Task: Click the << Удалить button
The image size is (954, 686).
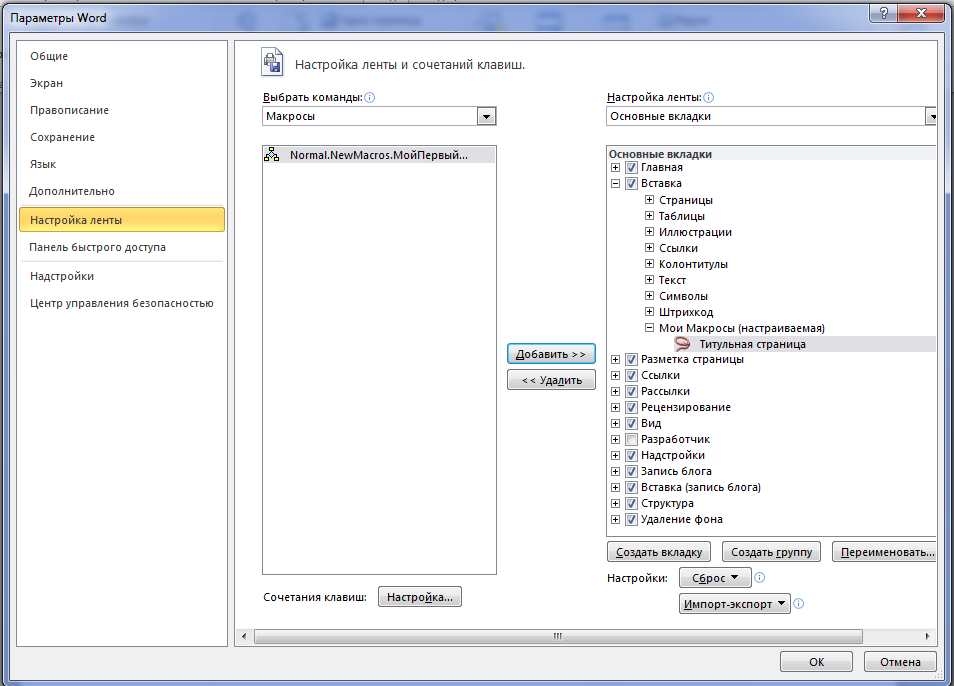Action: (x=551, y=380)
